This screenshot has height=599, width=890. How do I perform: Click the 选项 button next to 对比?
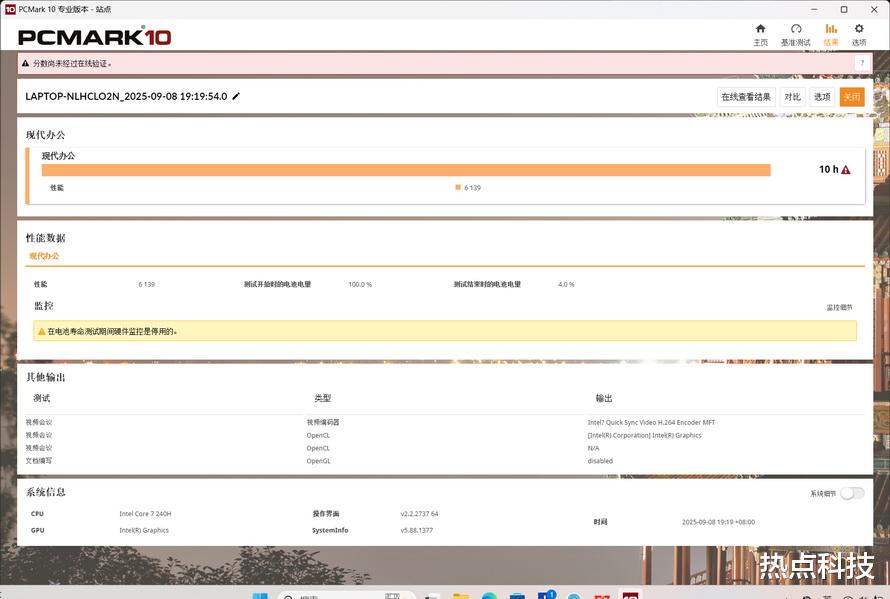(822, 97)
